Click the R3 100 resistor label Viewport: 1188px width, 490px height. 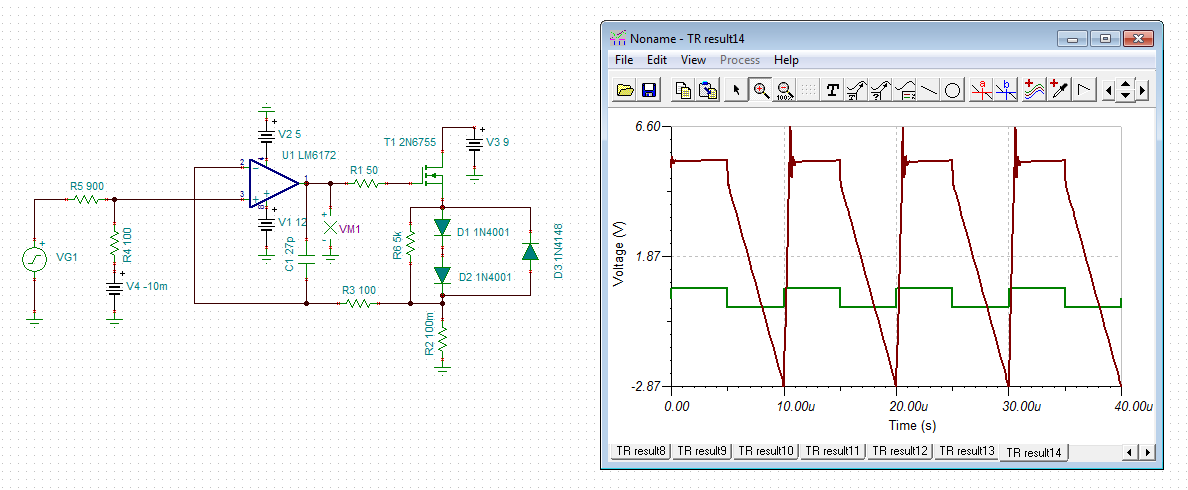tap(358, 289)
